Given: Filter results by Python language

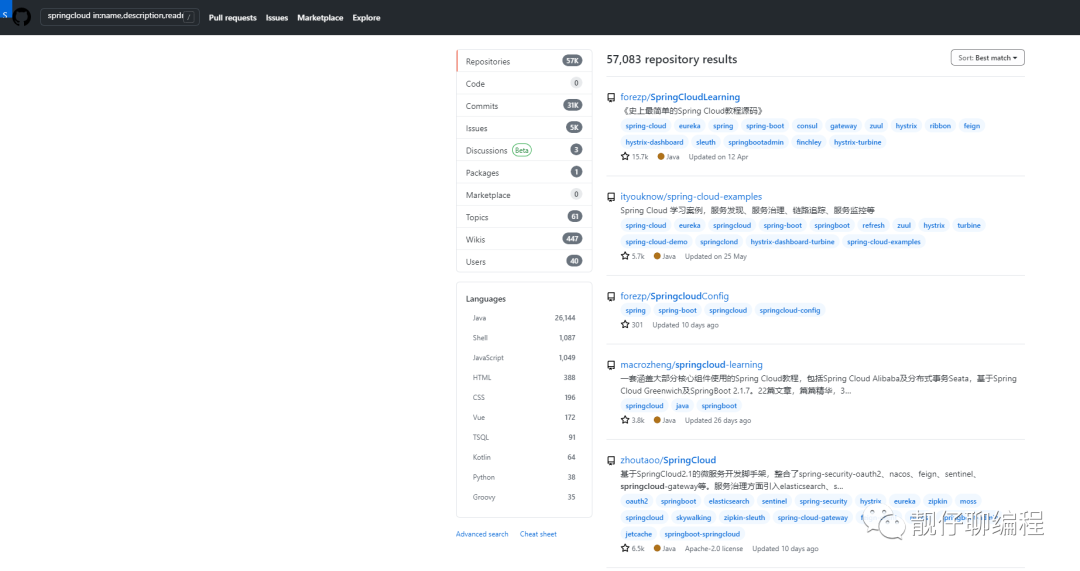Looking at the screenshot, I should 523,477.
